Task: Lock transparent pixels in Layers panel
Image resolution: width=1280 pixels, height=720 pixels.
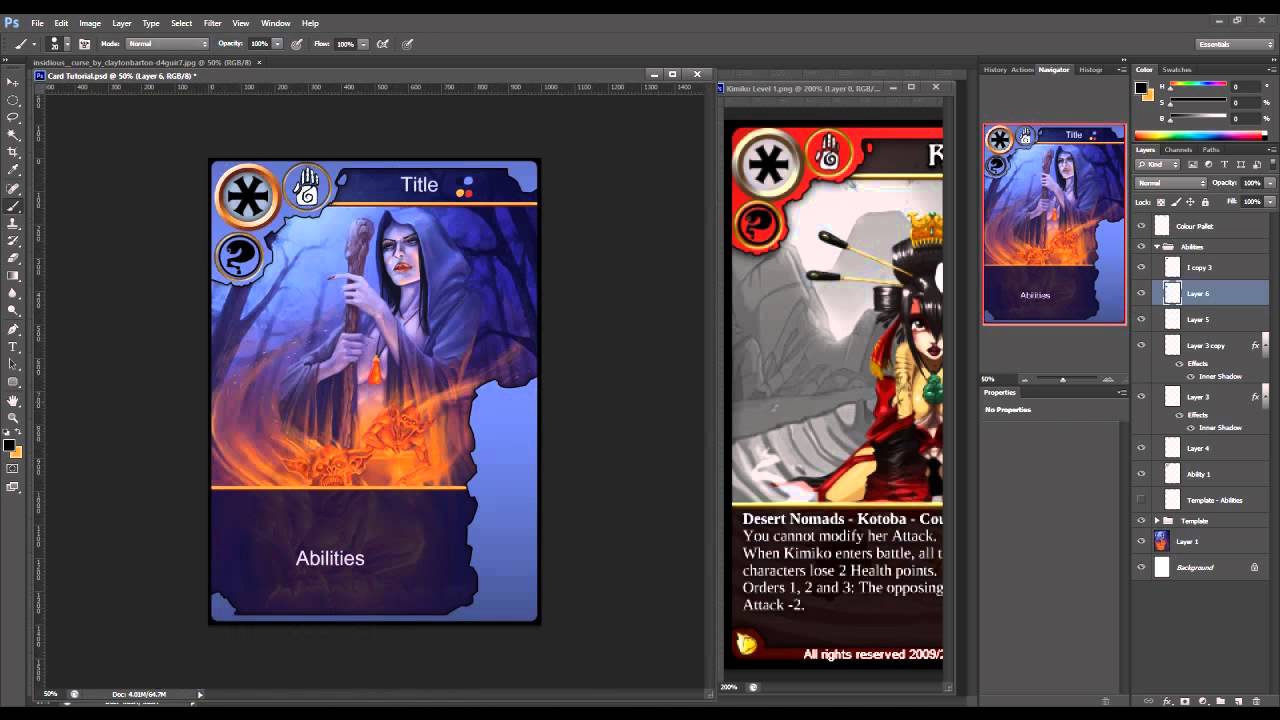Action: pyautogui.click(x=1163, y=202)
